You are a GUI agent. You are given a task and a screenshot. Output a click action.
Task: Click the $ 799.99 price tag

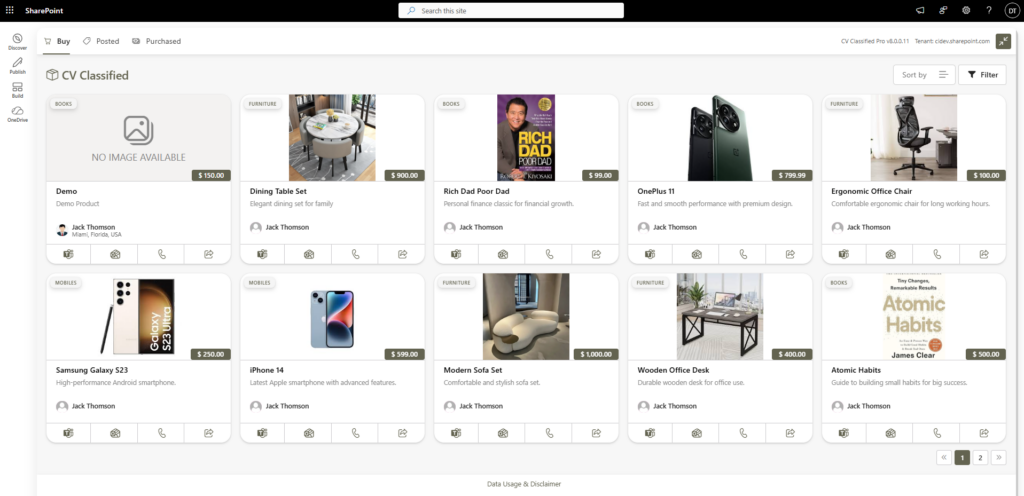[x=792, y=176]
